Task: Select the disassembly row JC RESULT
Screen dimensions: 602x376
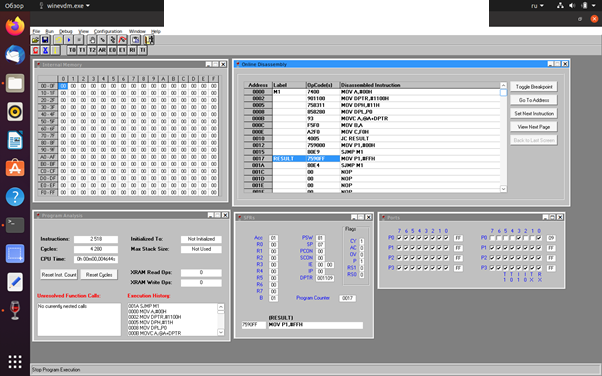Action: point(372,138)
